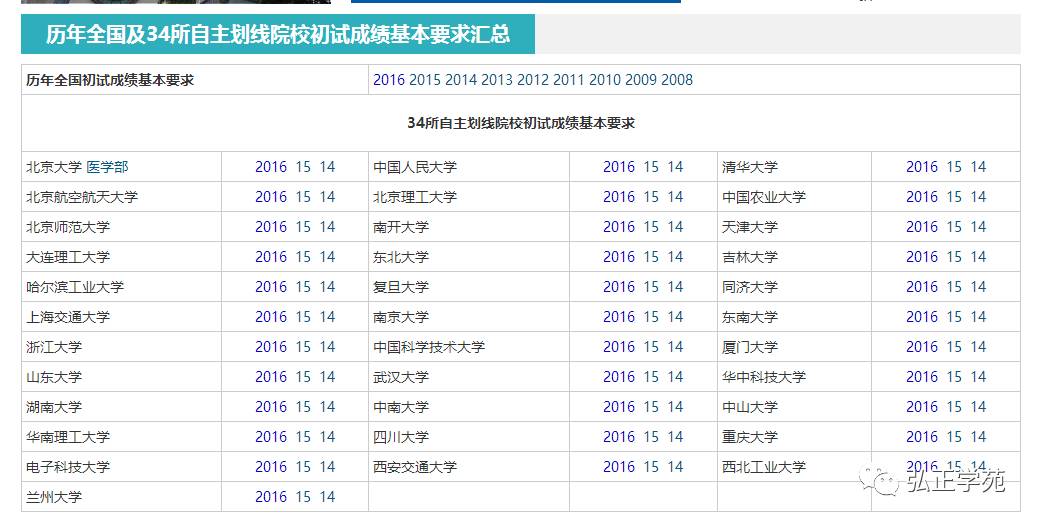Open the 15 link for 四川大学

651,437
